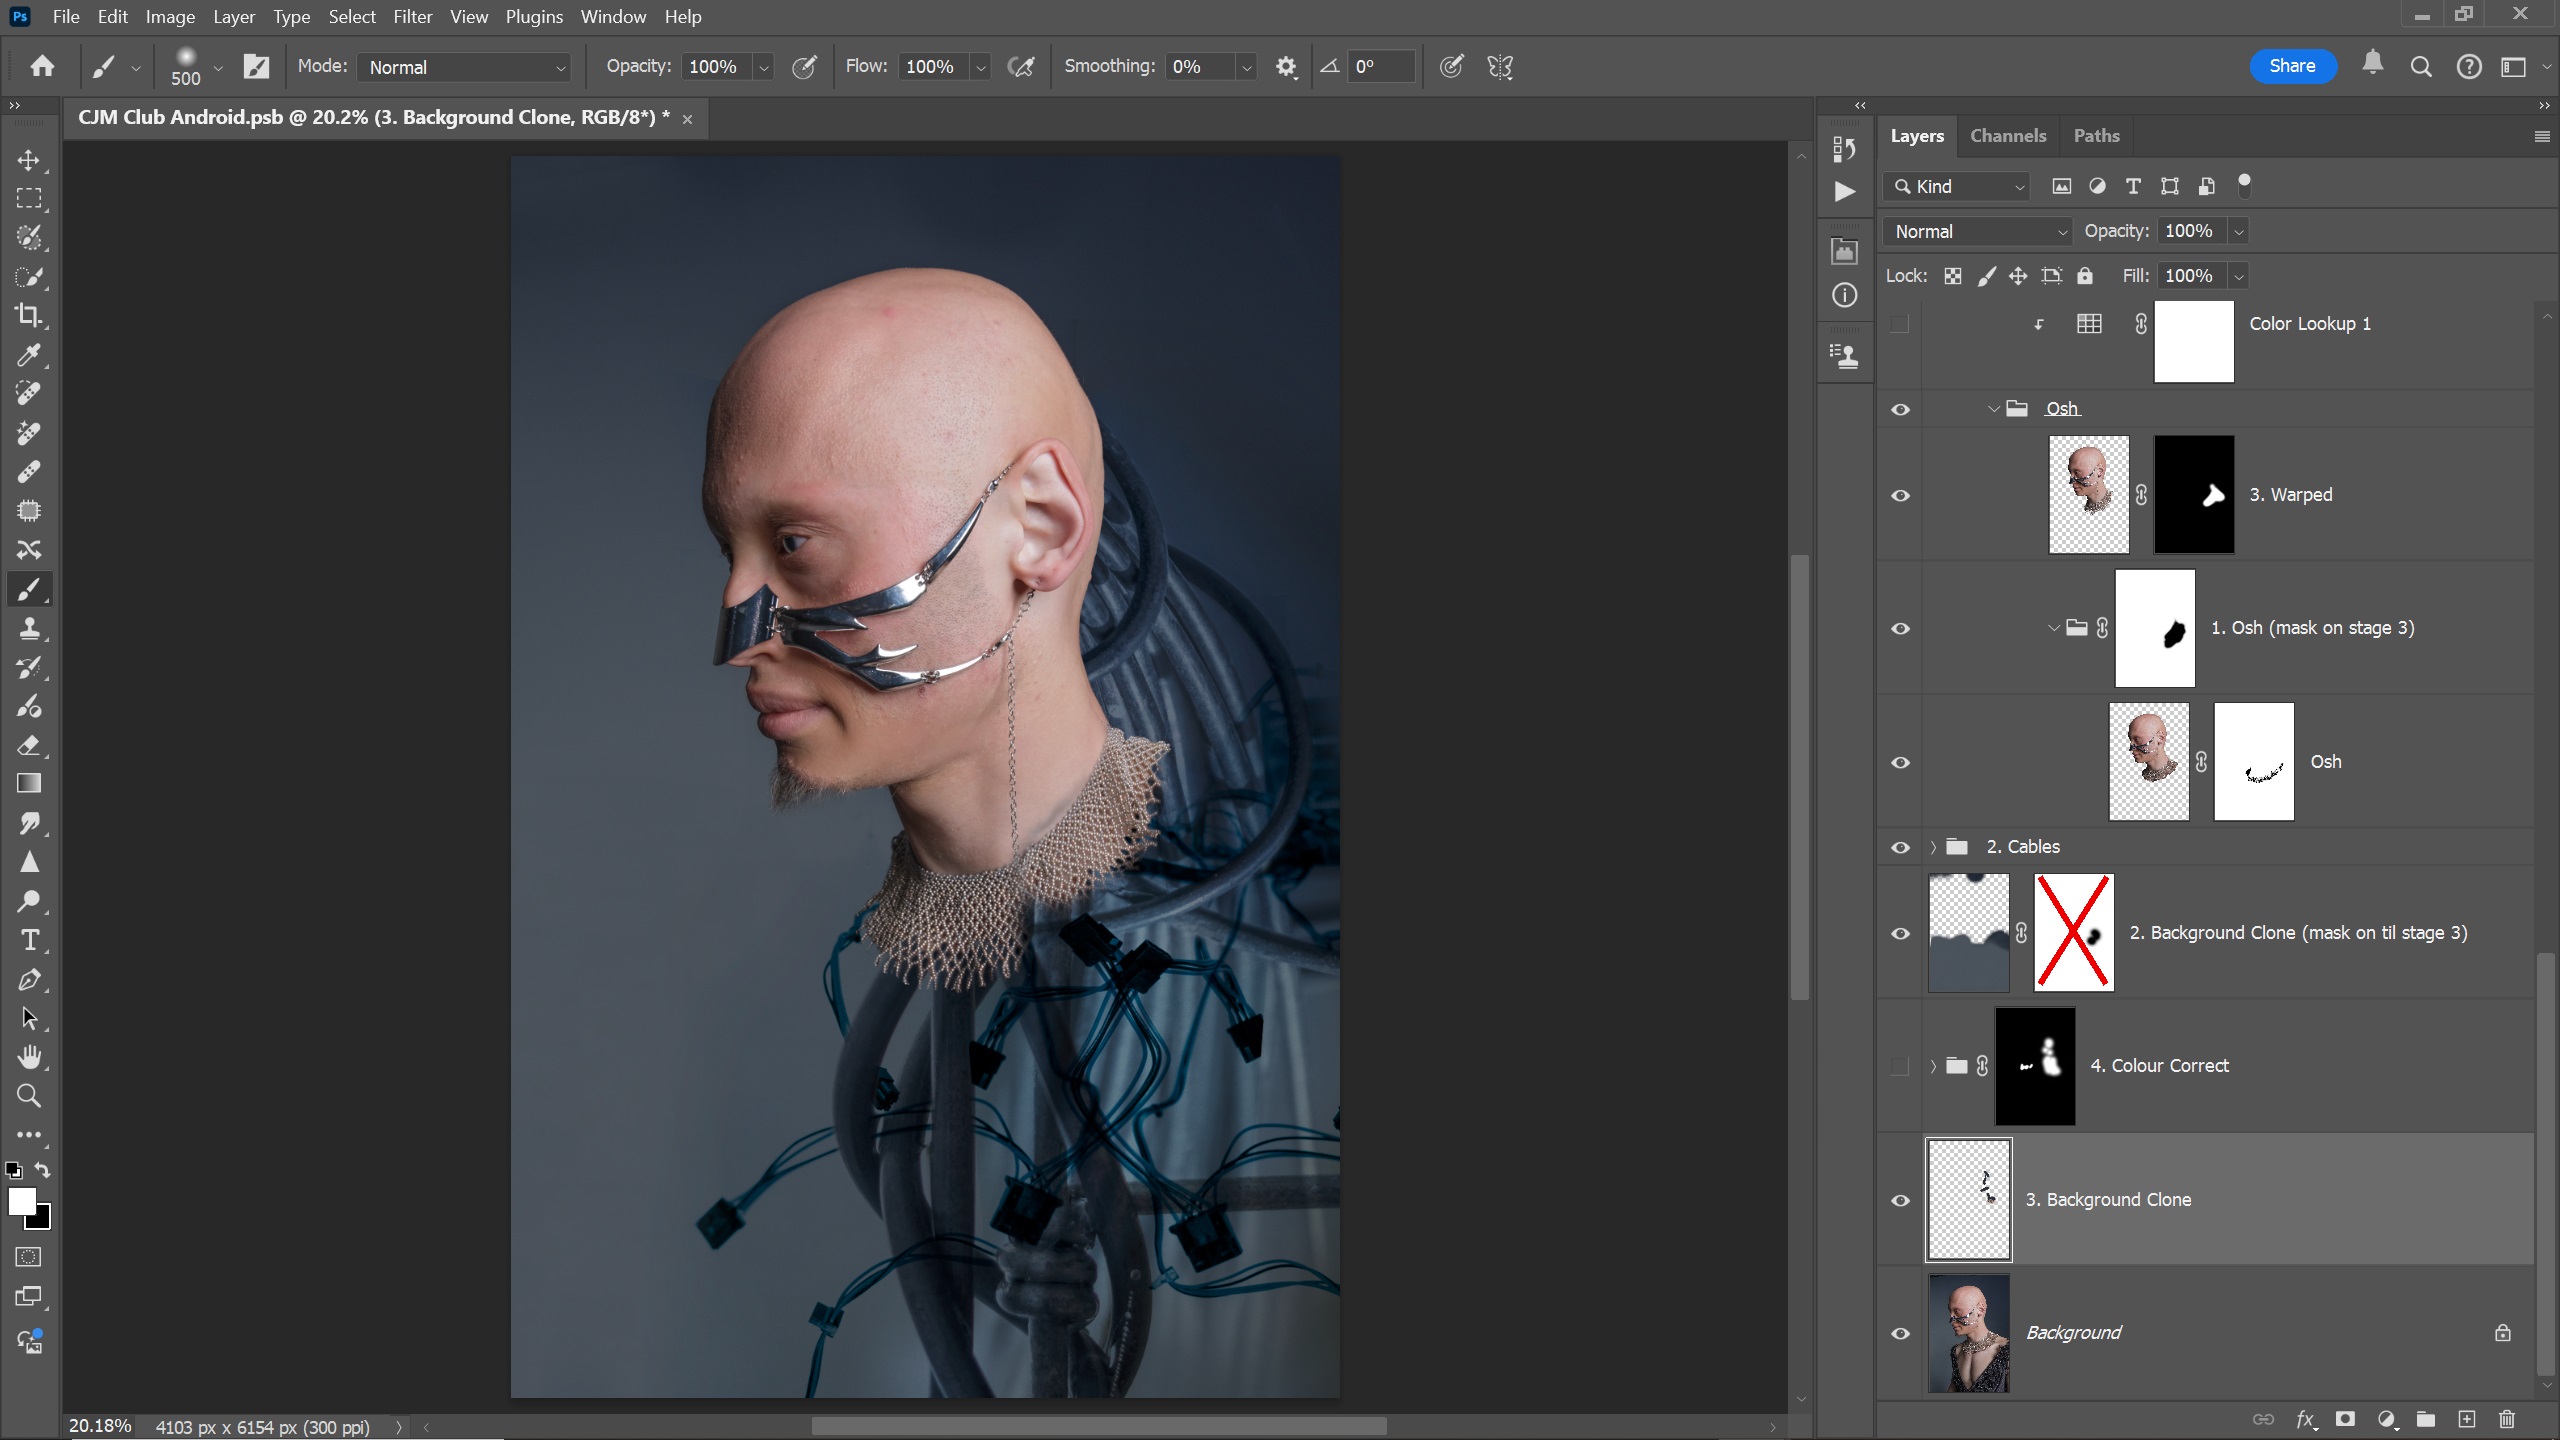Screen dimensions: 2560x1440
Task: Select the Clone Stamp tool
Action: [x=28, y=629]
